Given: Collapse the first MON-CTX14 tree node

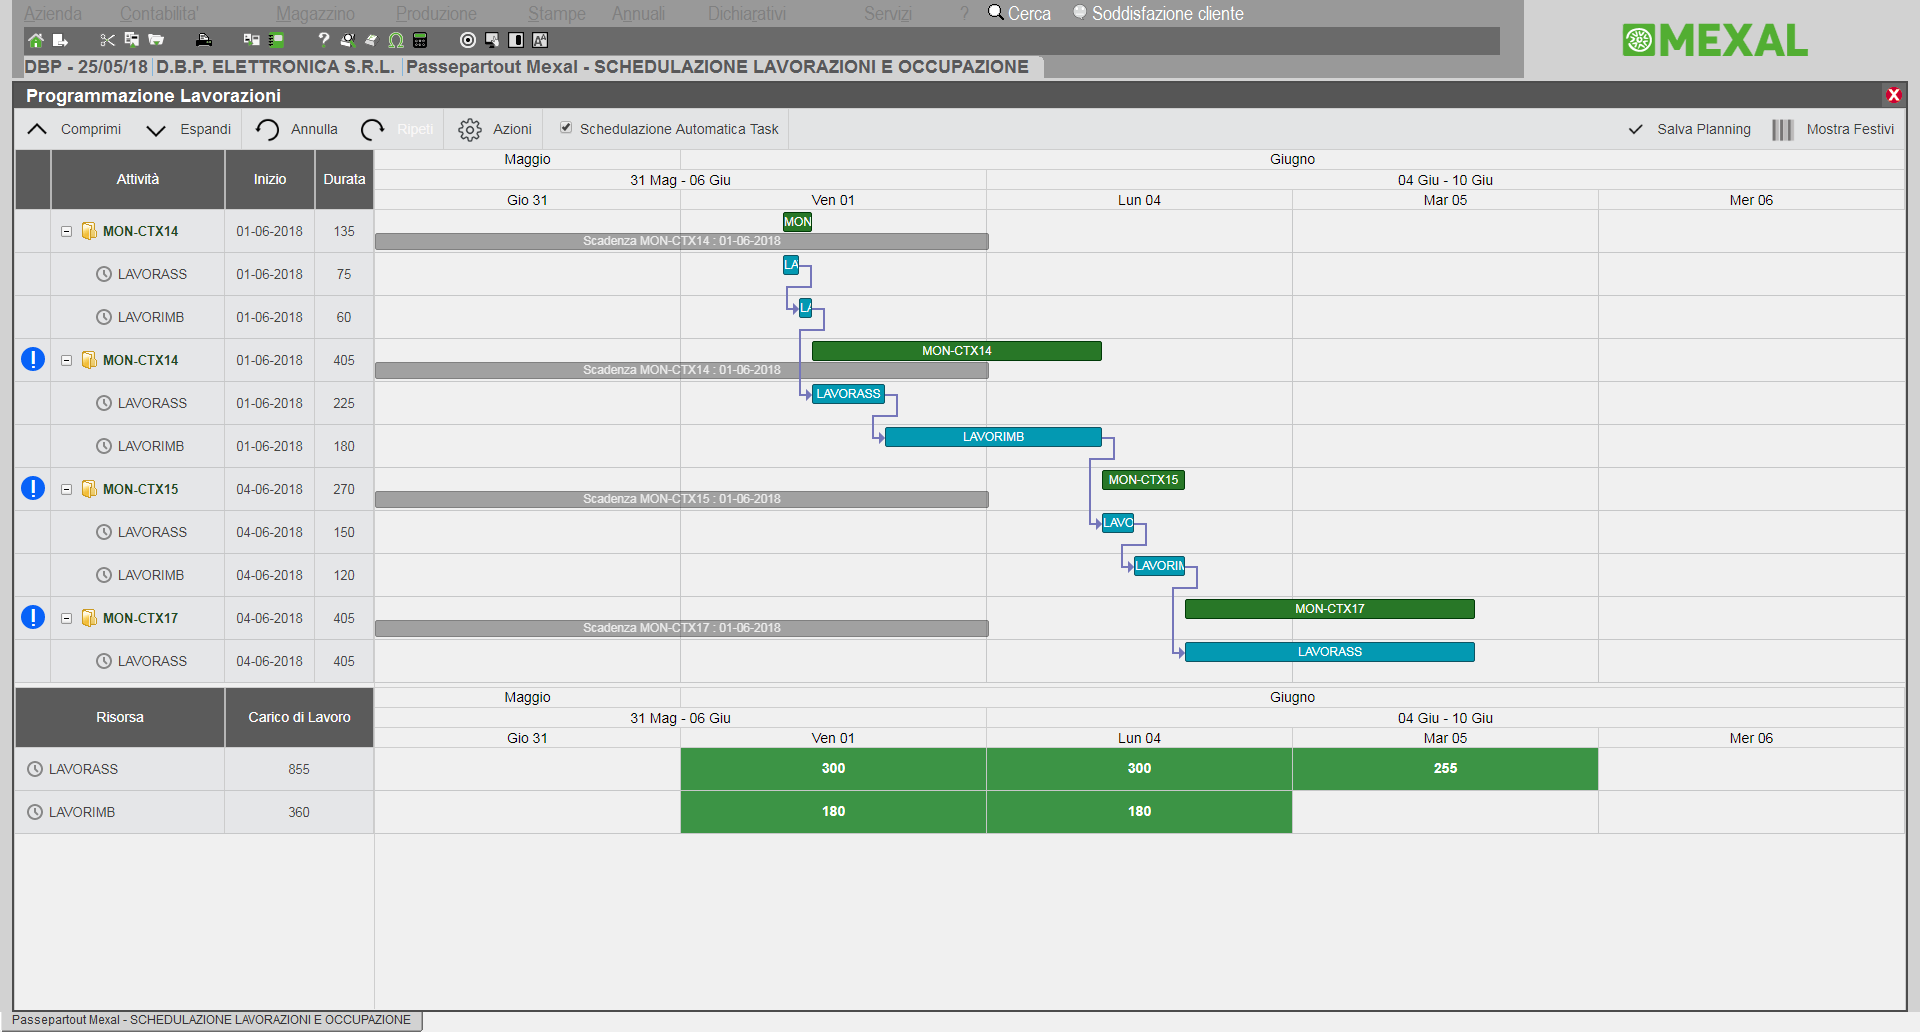Looking at the screenshot, I should click(x=66, y=231).
